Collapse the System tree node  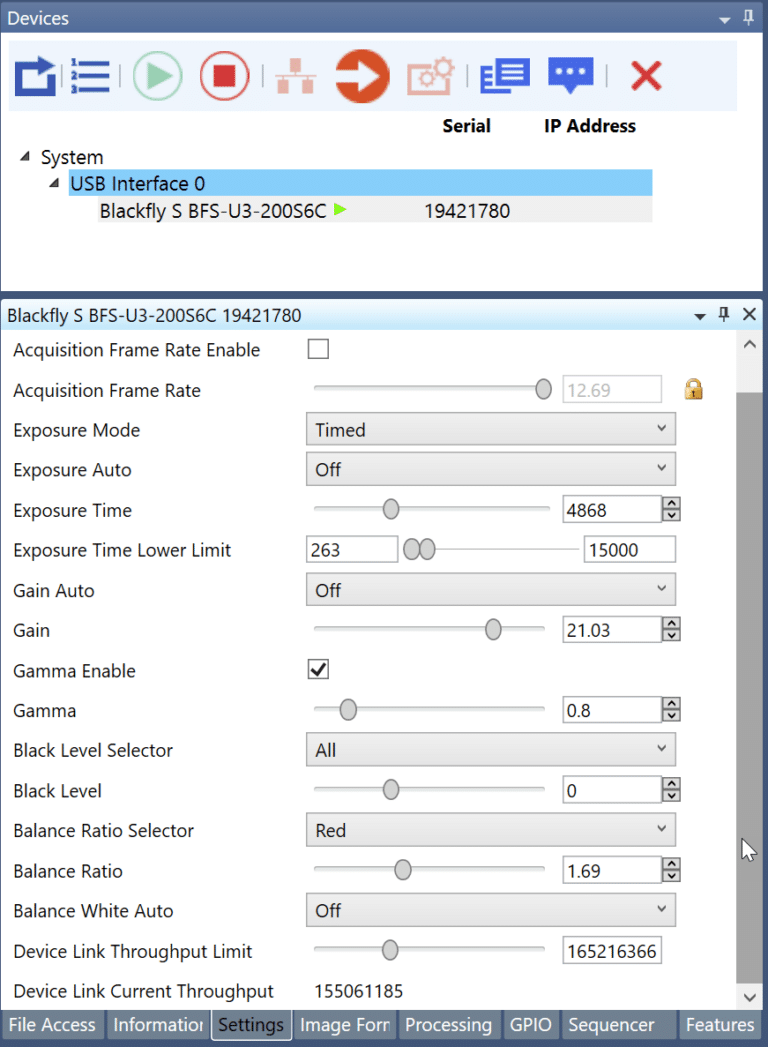[x=25, y=156]
